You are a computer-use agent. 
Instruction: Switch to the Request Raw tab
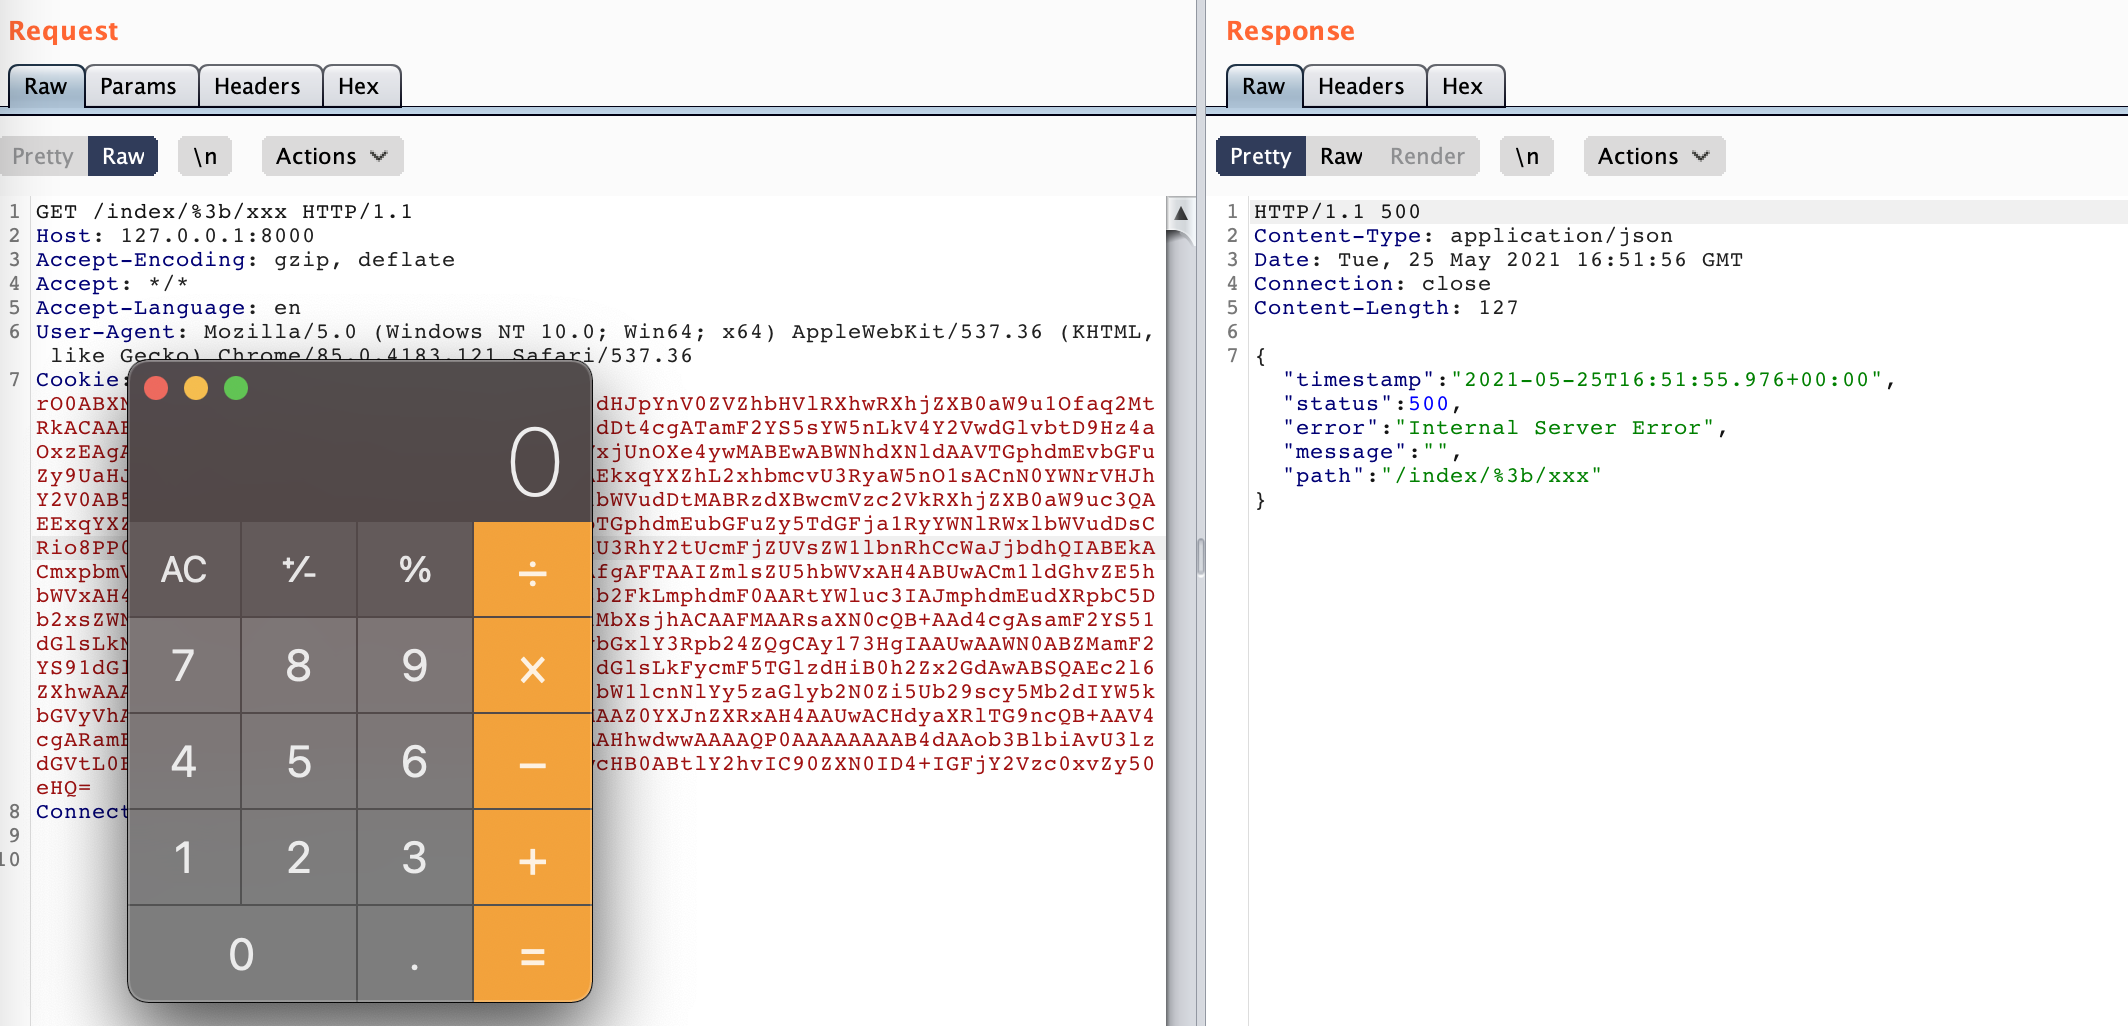(46, 86)
